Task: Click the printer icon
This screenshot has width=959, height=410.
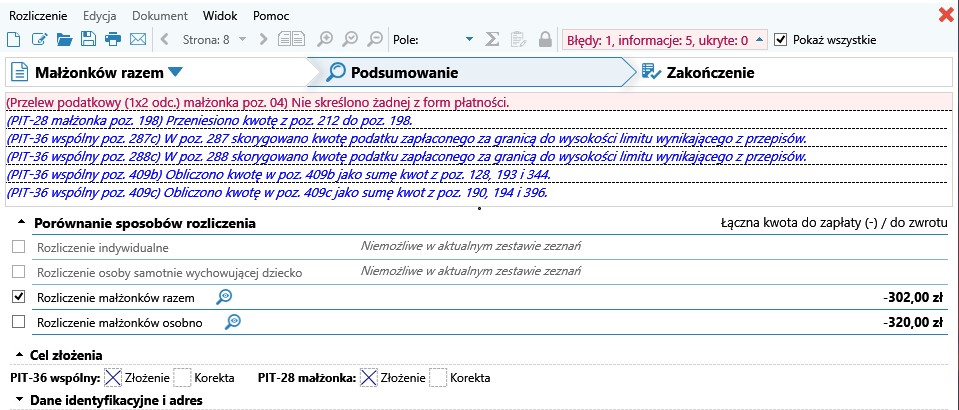Action: click(x=113, y=40)
